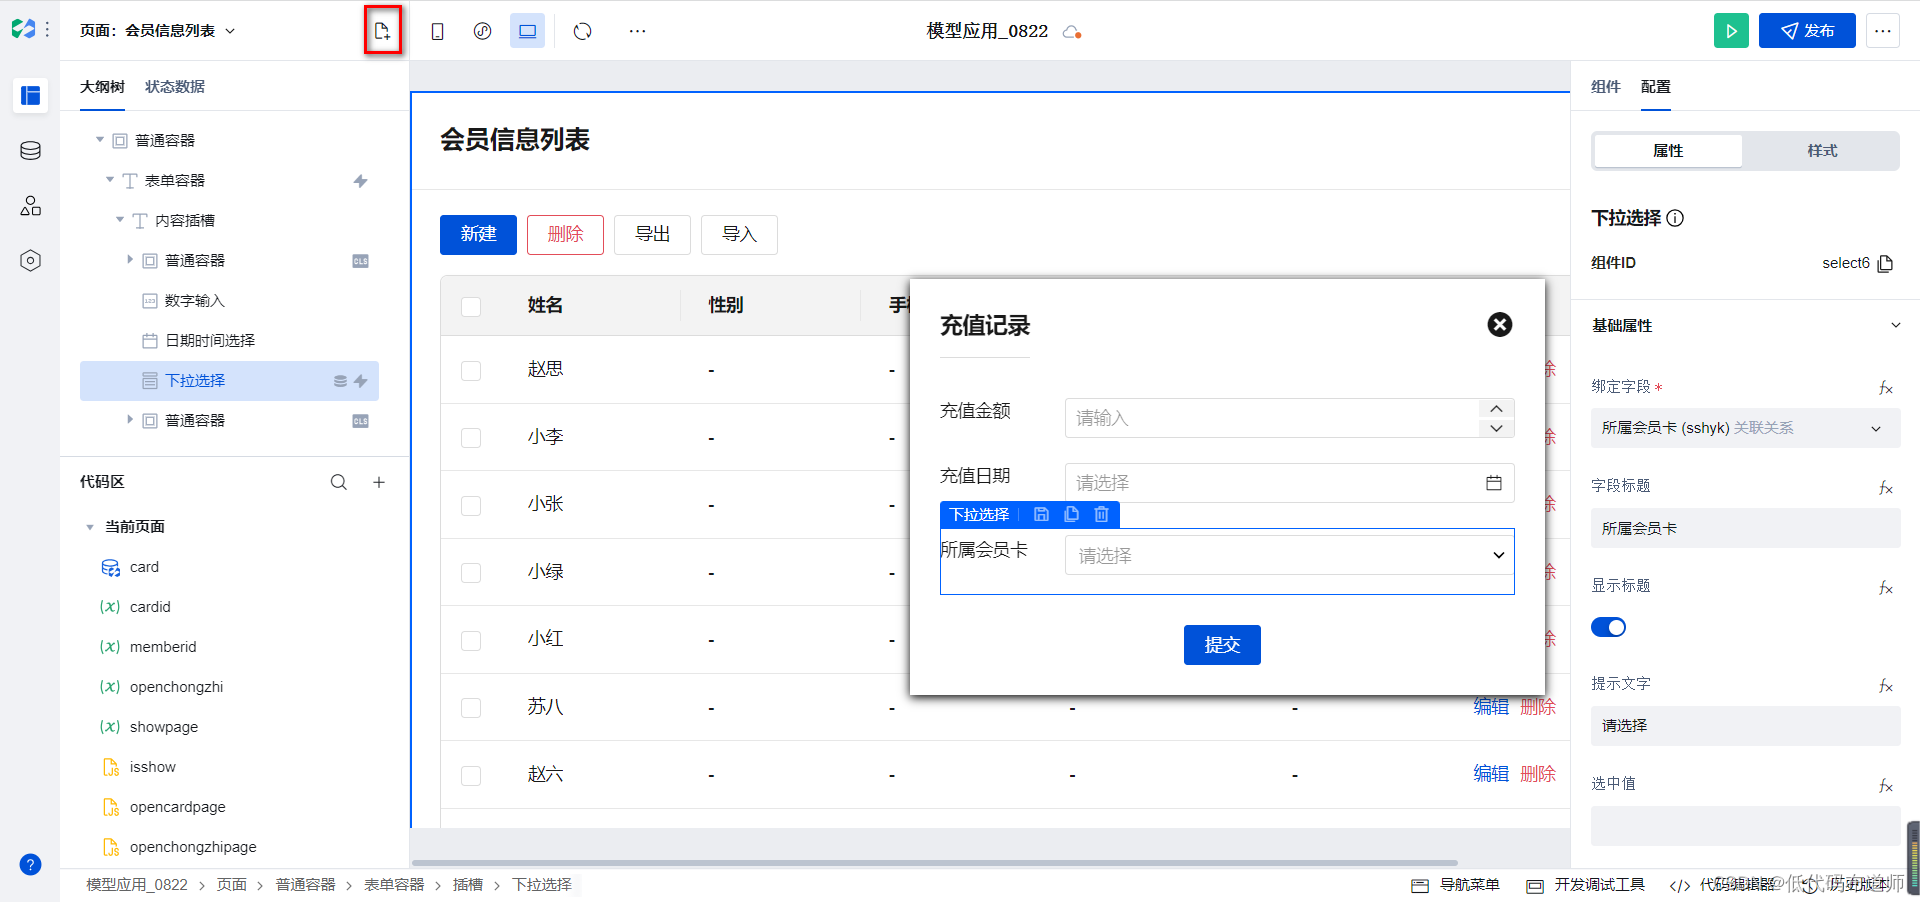Open the 所属会员卡 请选择 dropdown in dialog

click(1290, 555)
